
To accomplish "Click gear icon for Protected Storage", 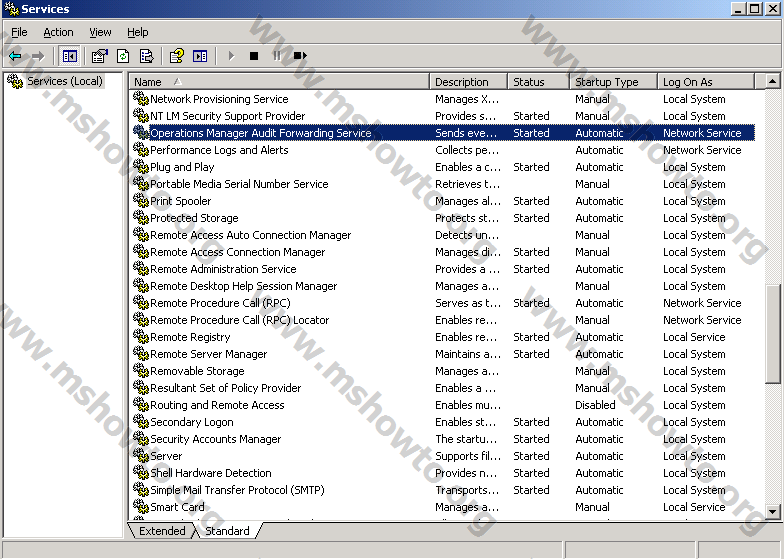I will click(141, 218).
